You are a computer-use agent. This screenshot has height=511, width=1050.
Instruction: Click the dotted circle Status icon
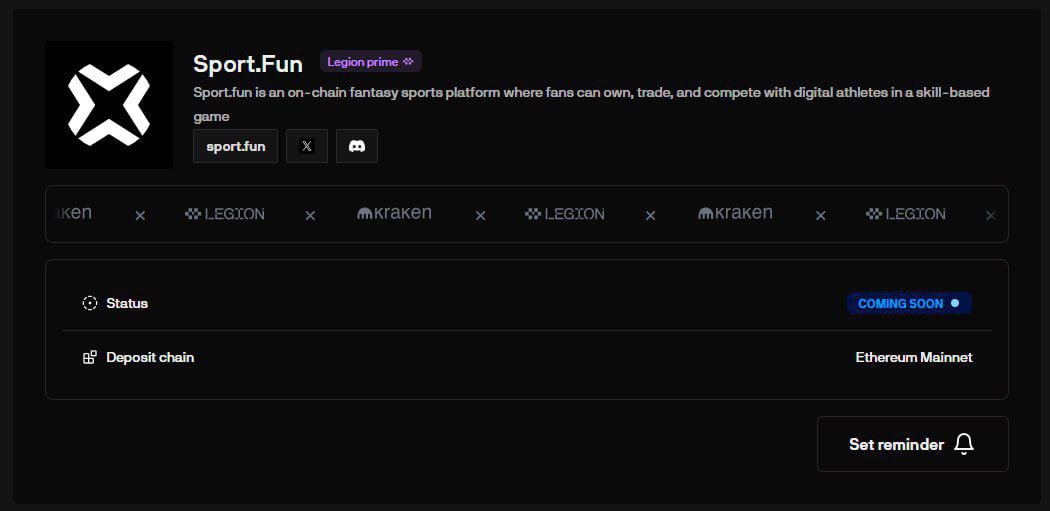click(x=90, y=303)
